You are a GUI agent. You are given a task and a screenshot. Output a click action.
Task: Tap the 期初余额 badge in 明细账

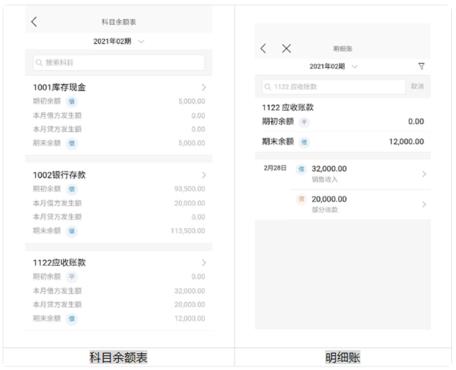[x=304, y=122]
